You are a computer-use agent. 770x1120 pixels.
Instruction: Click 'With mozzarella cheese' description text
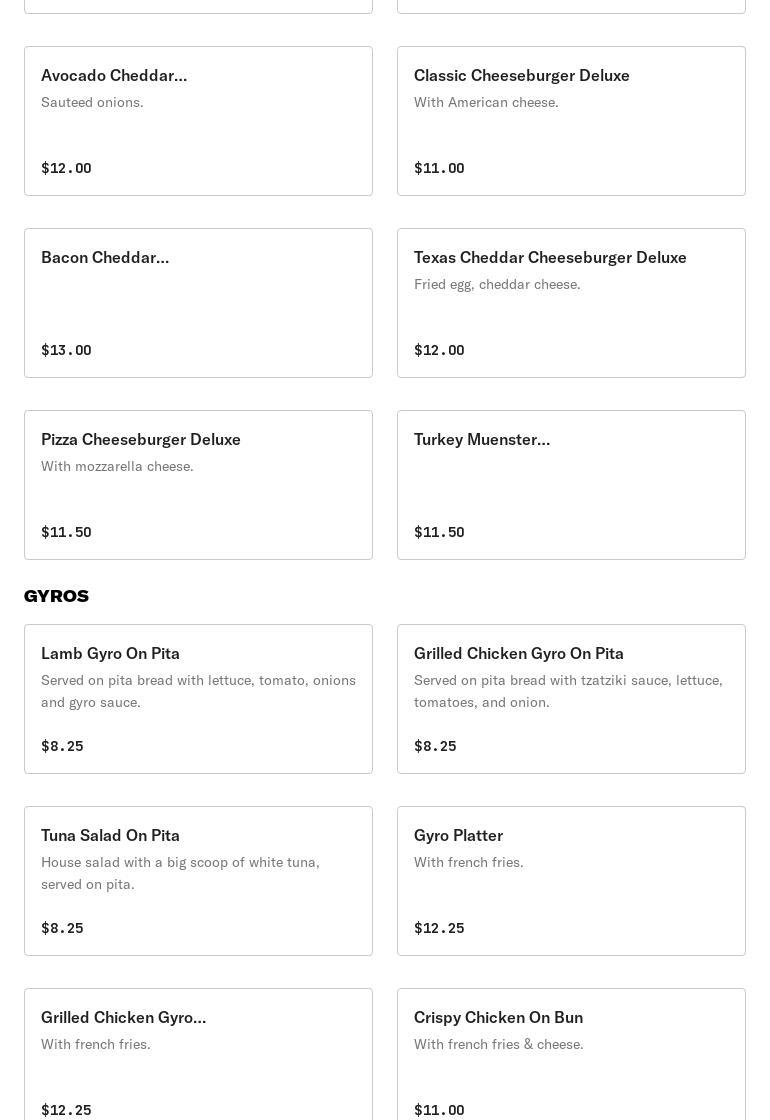tap(117, 466)
